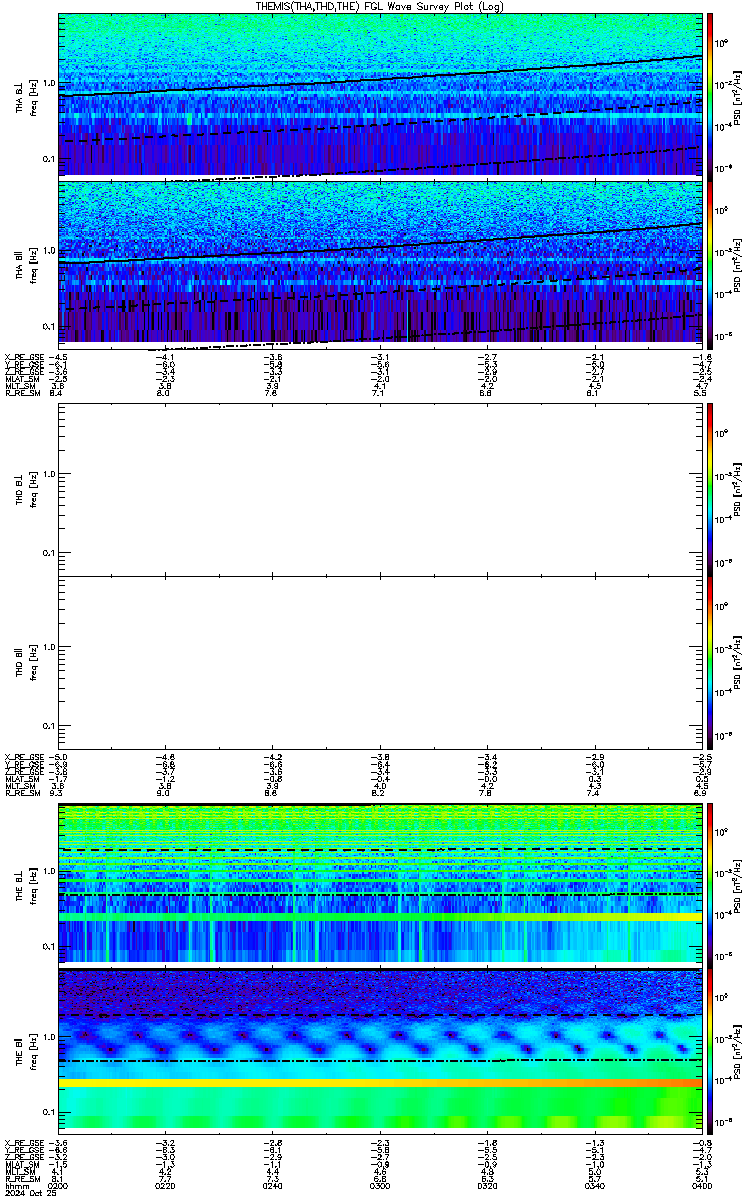750x1200 pixels.
Task: Click the yellow horizontal band in THE B-perpendicular panel
Action: tap(379, 916)
